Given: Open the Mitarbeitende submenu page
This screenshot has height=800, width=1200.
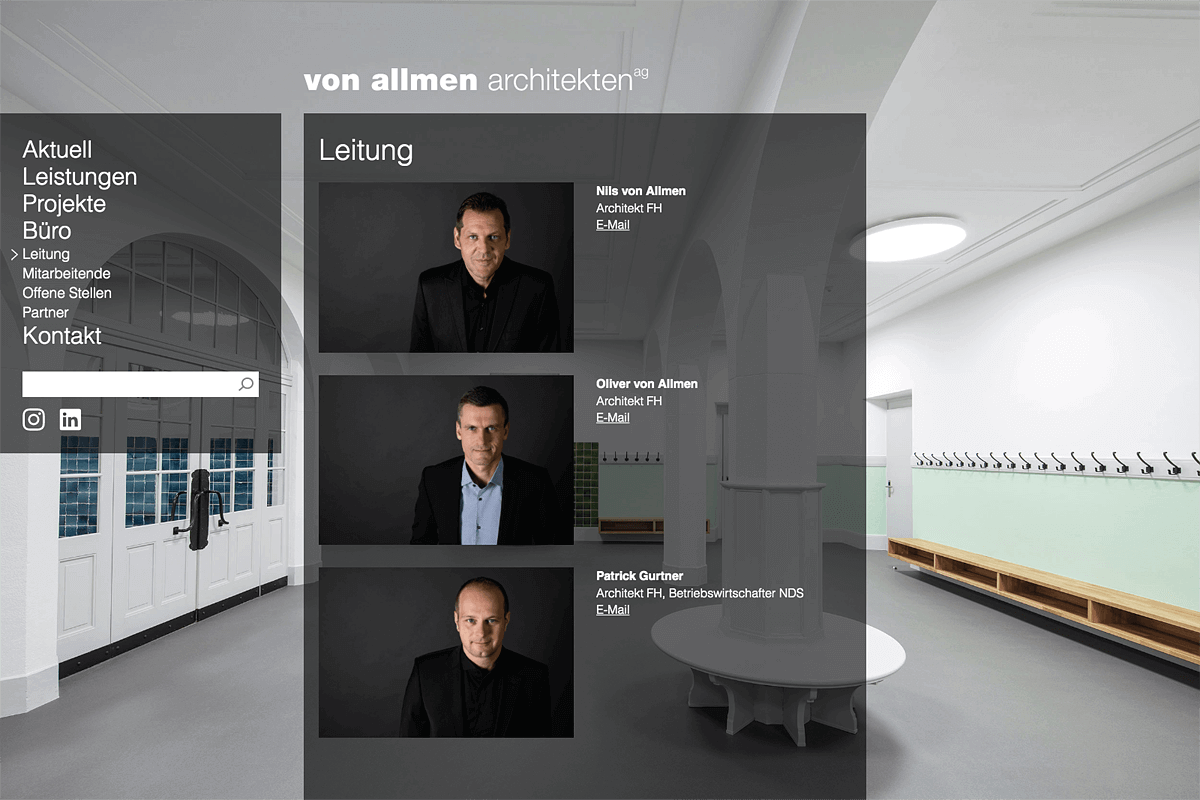Looking at the screenshot, I should 66,273.
